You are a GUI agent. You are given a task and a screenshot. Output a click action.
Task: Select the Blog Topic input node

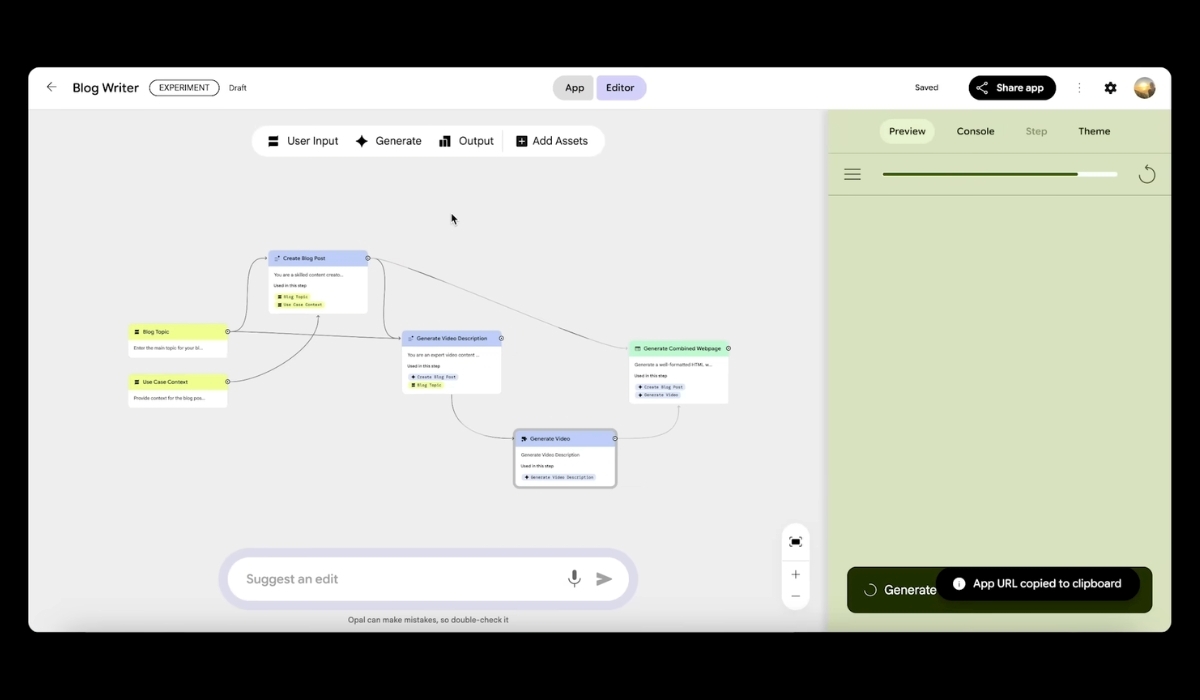(x=178, y=340)
